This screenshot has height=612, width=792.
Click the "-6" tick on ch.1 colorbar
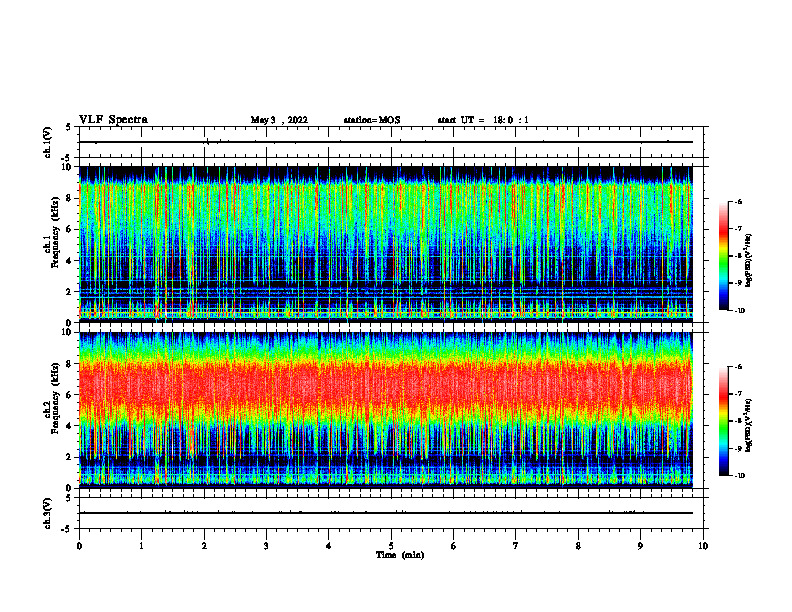pyautogui.click(x=738, y=201)
